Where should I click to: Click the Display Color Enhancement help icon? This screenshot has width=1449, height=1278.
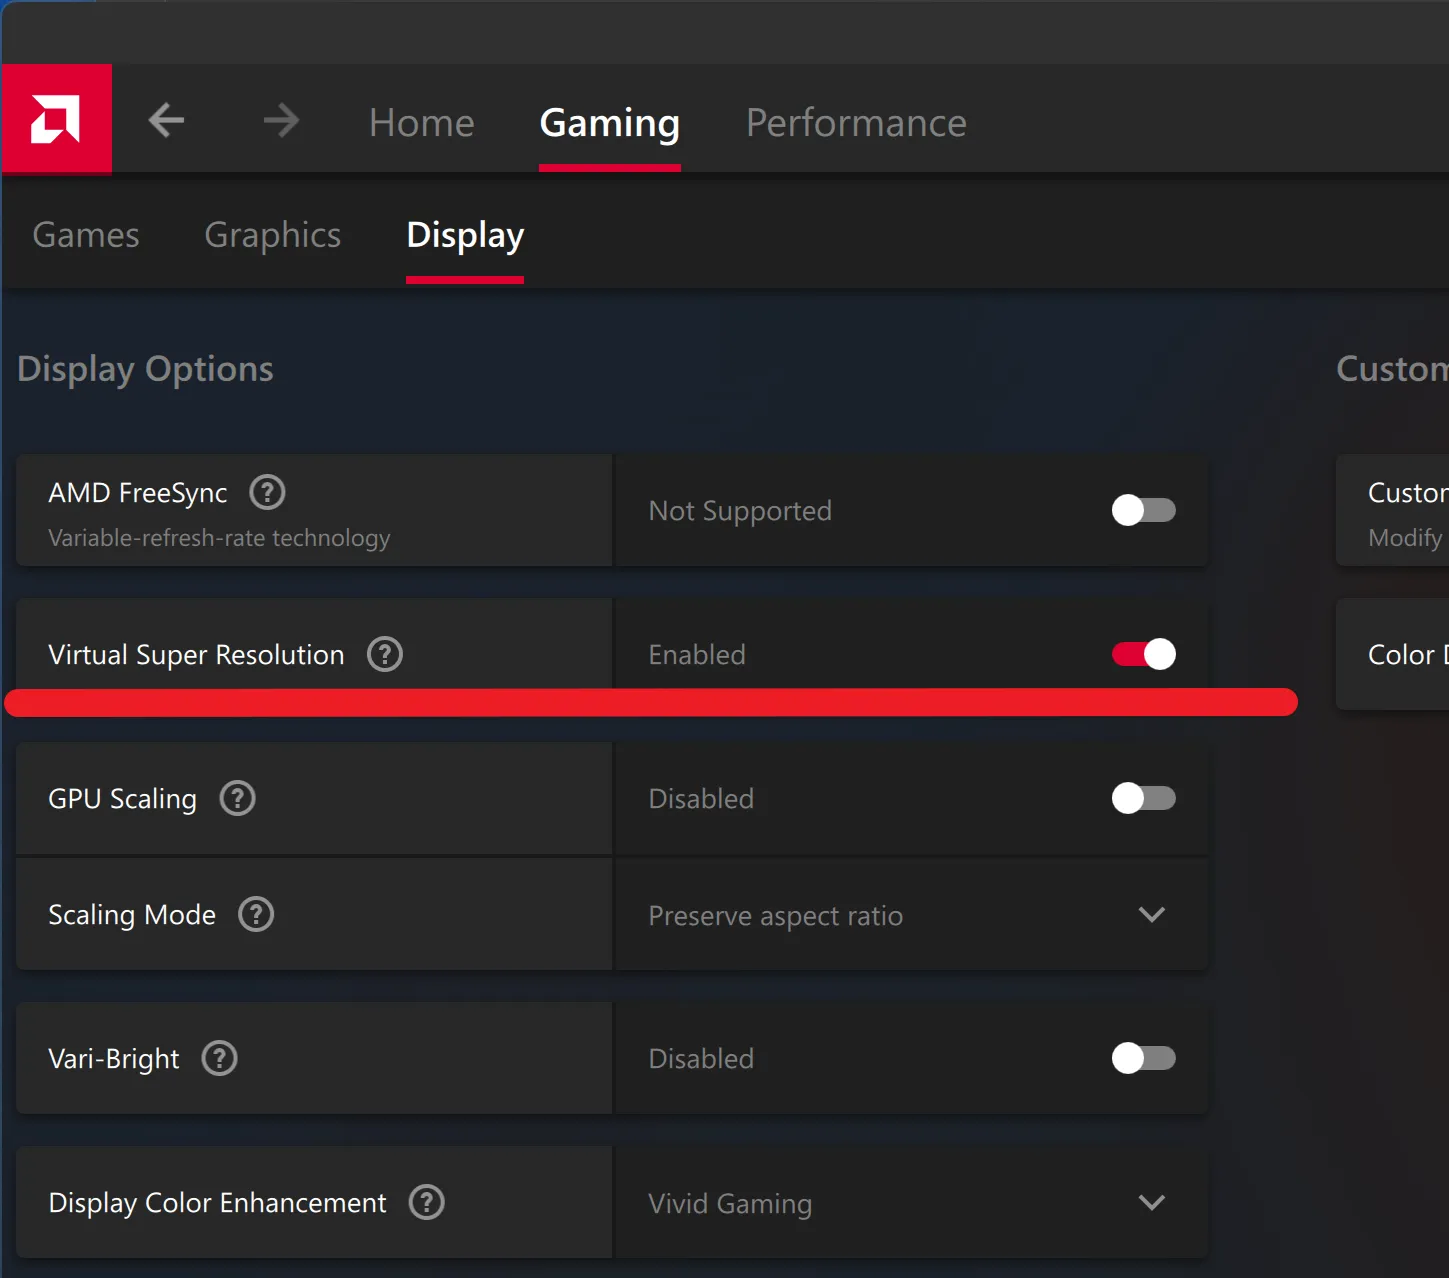(x=427, y=1202)
